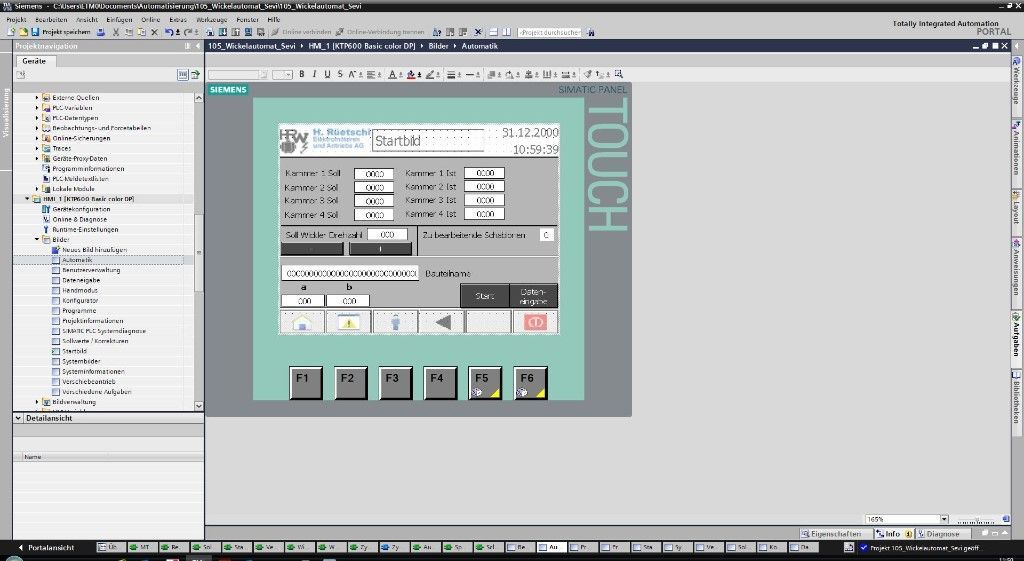Click the print icon in toolbar
The image size is (1024, 561).
[x=102, y=32]
